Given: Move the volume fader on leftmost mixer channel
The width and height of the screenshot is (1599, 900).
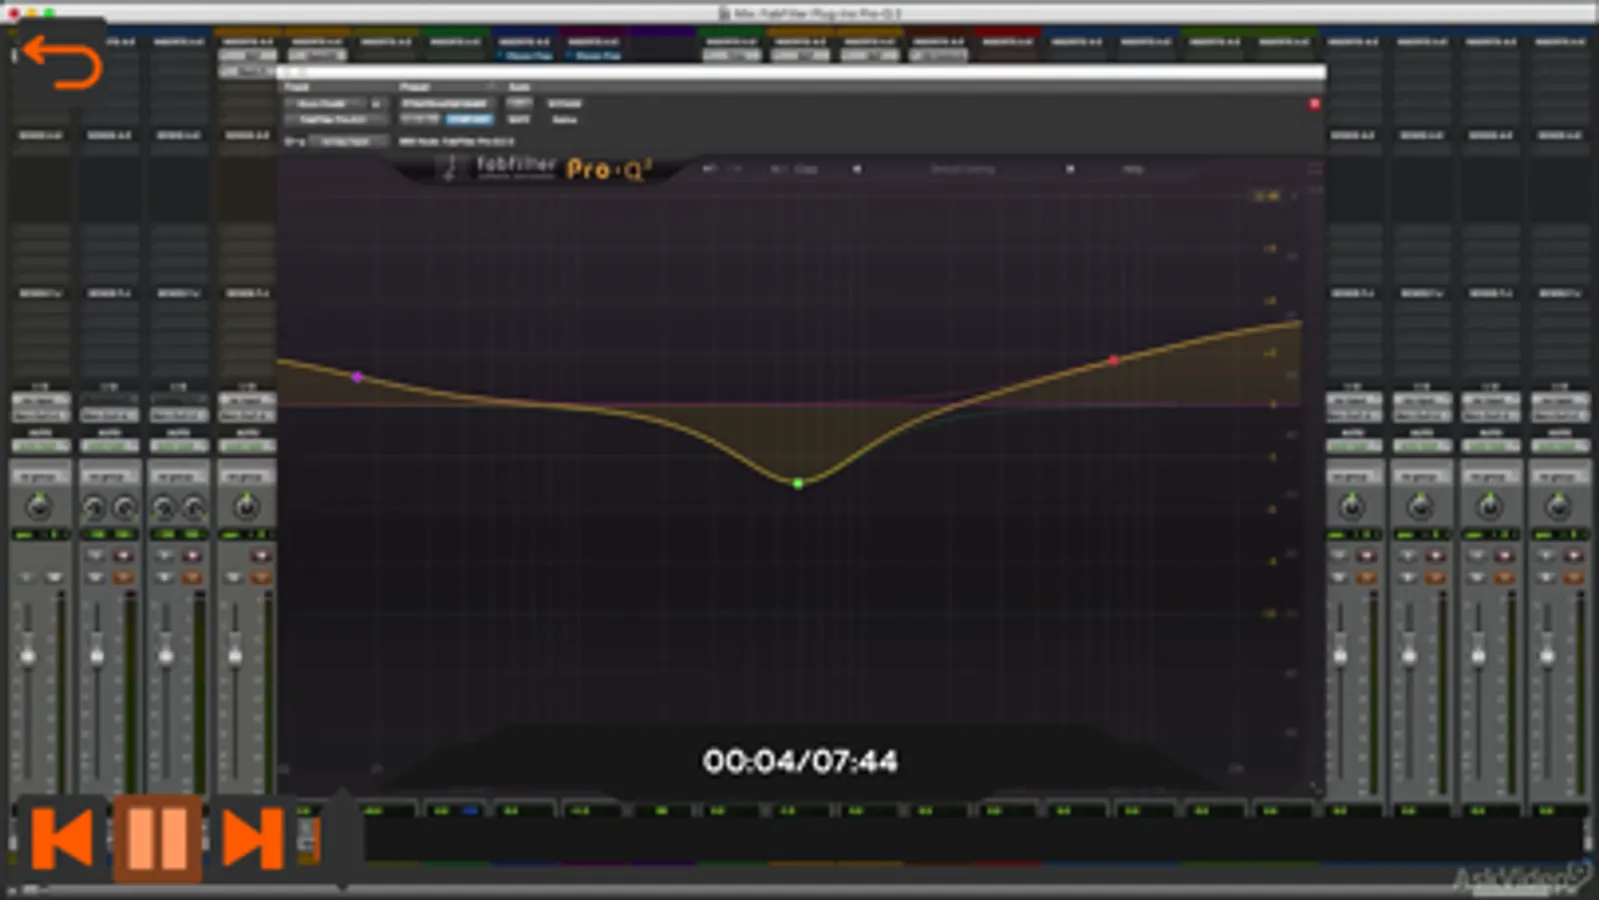Looking at the screenshot, I should (x=28, y=656).
